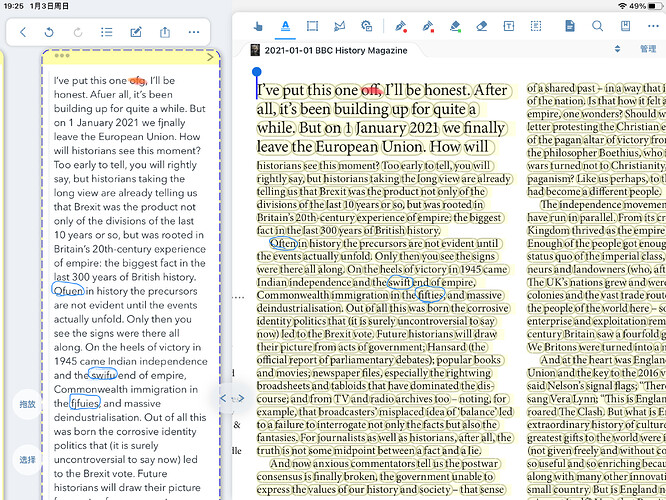The height and width of the screenshot is (500, 666).
Task: Expand the note card with right chevron
Action: click(210, 57)
